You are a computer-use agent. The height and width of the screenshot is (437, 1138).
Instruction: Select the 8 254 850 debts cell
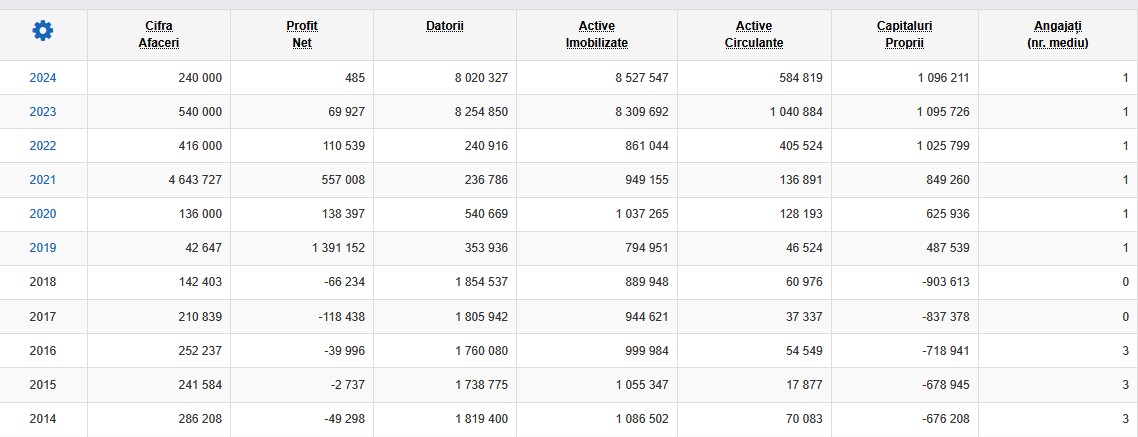coord(445,112)
